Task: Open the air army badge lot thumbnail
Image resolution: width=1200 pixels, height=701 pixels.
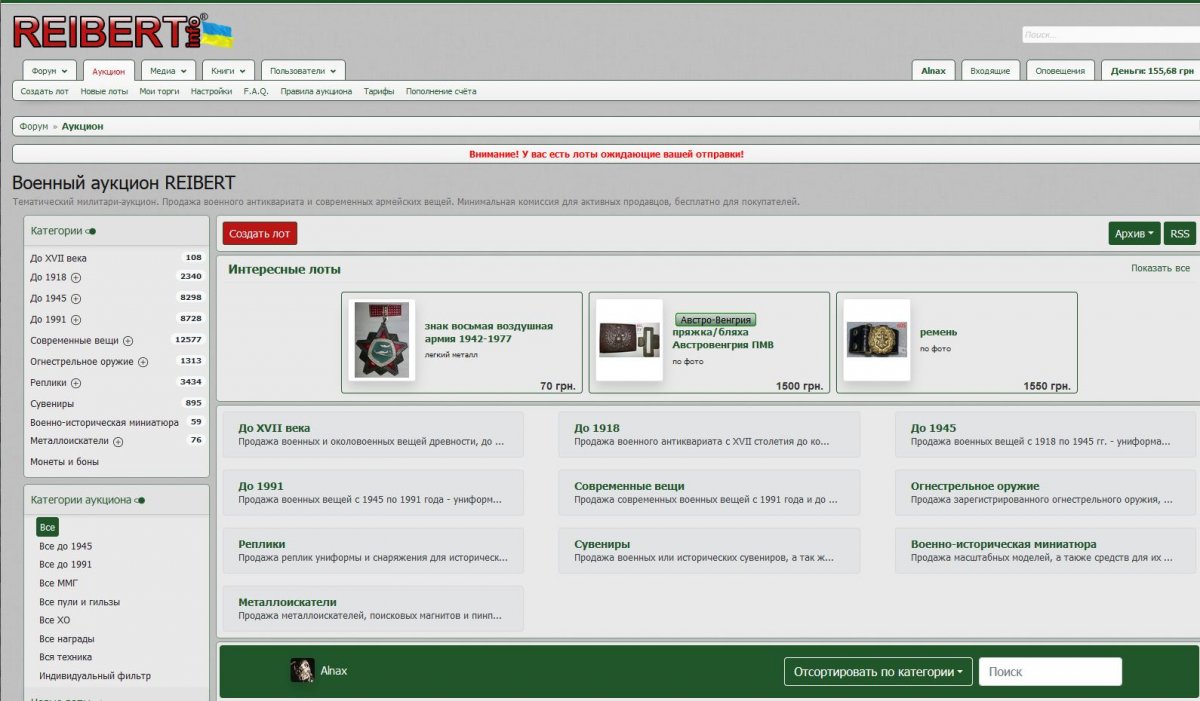Action: pyautogui.click(x=380, y=340)
